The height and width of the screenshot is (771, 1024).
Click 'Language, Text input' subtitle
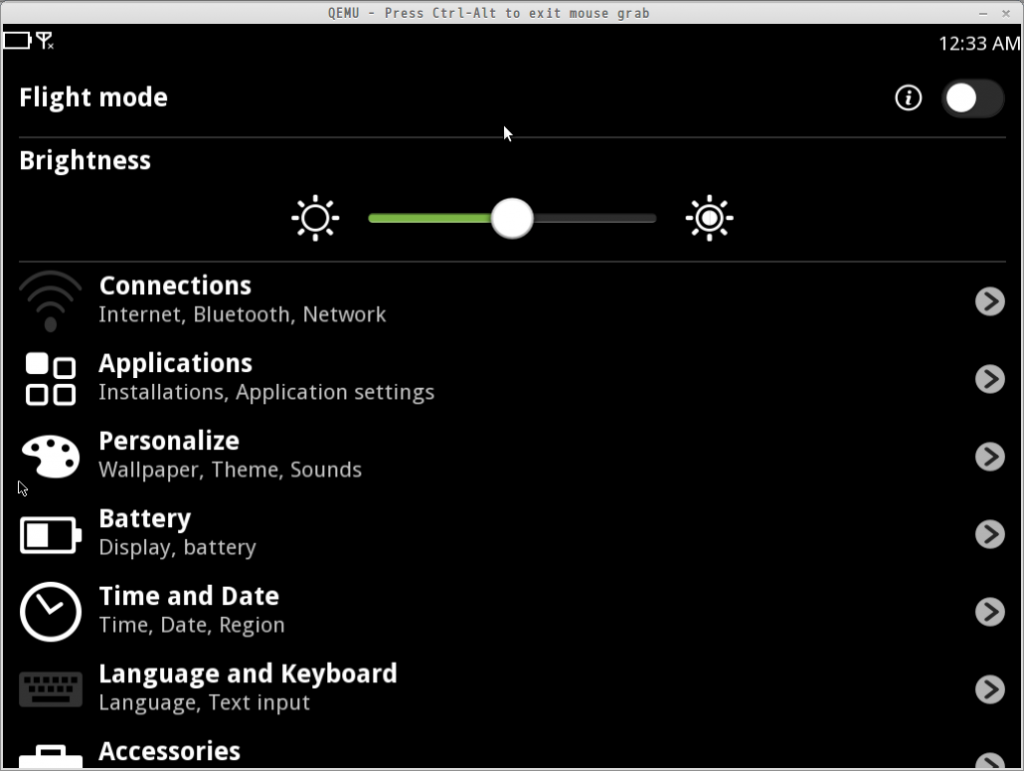click(x=204, y=703)
